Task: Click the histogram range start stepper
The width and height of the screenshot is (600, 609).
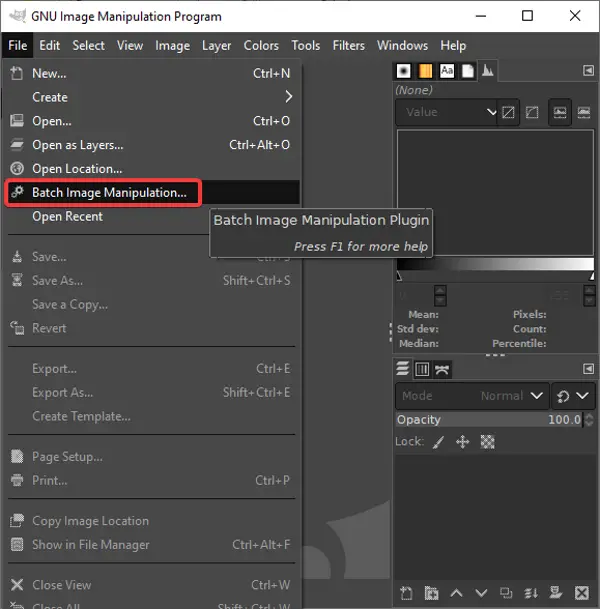Action: tap(440, 296)
